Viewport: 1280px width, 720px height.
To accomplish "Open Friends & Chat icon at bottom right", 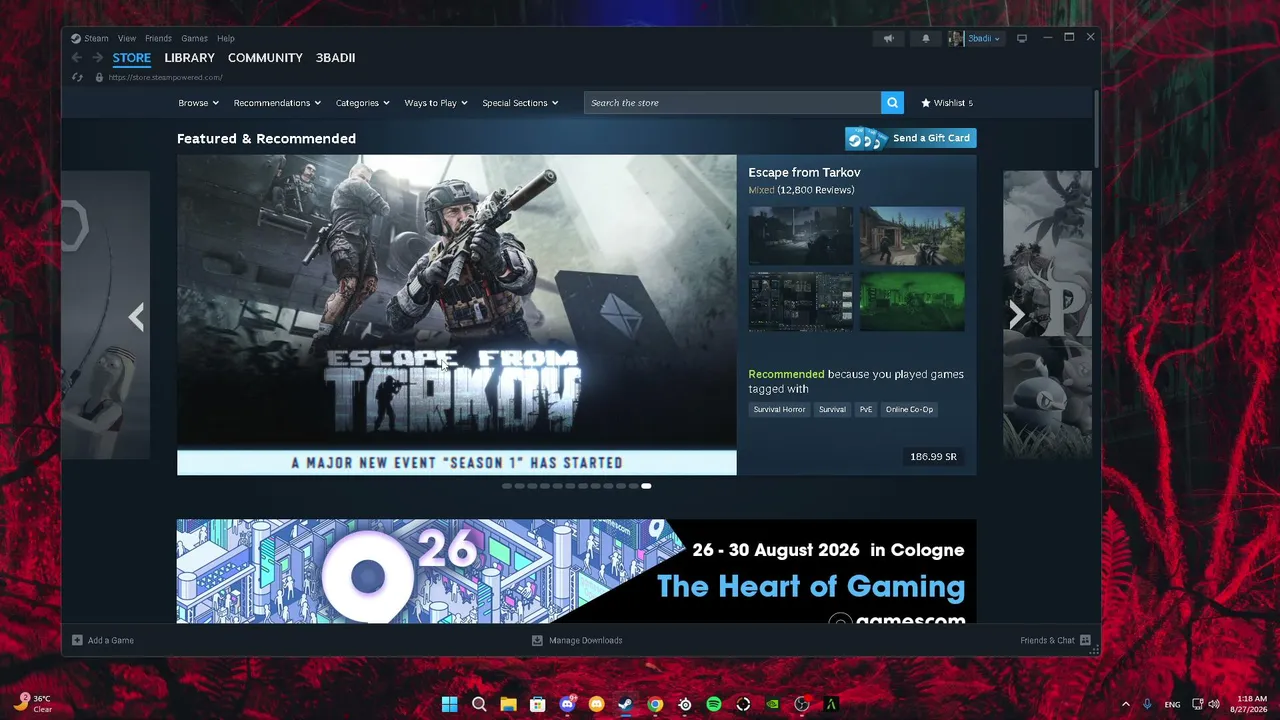I will click(x=1085, y=640).
